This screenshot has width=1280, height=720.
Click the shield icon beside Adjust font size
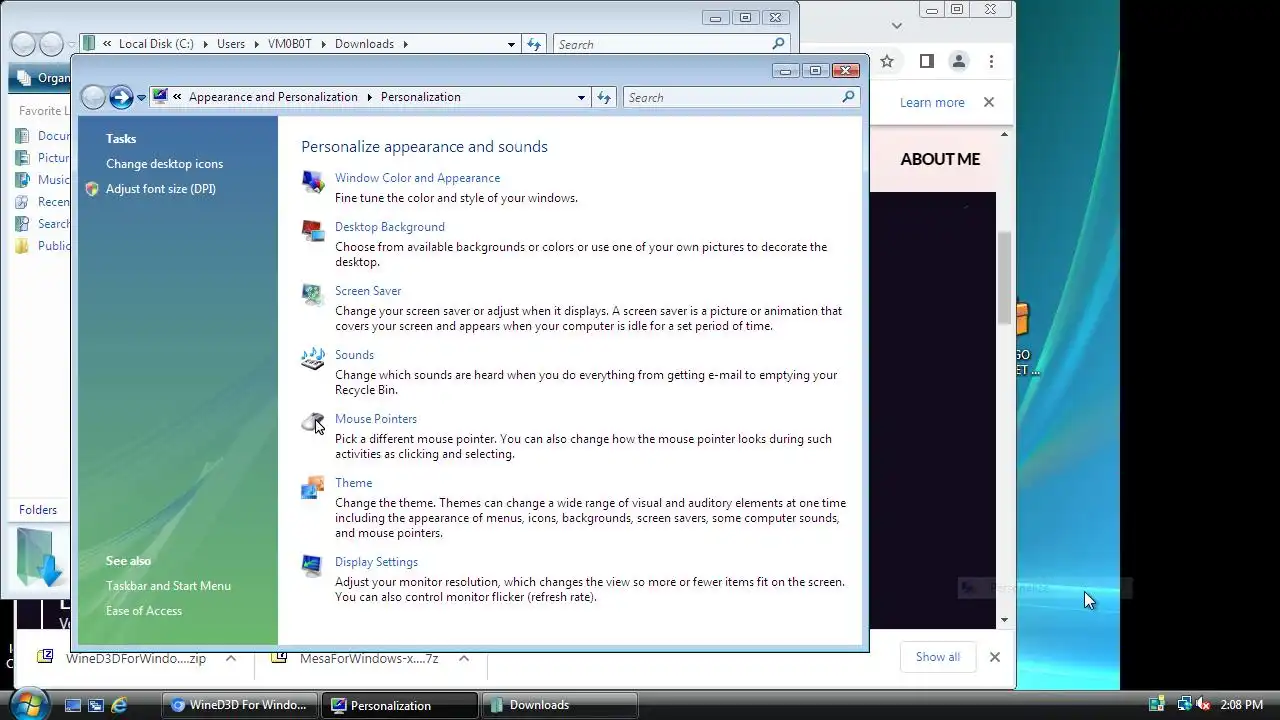click(x=92, y=189)
